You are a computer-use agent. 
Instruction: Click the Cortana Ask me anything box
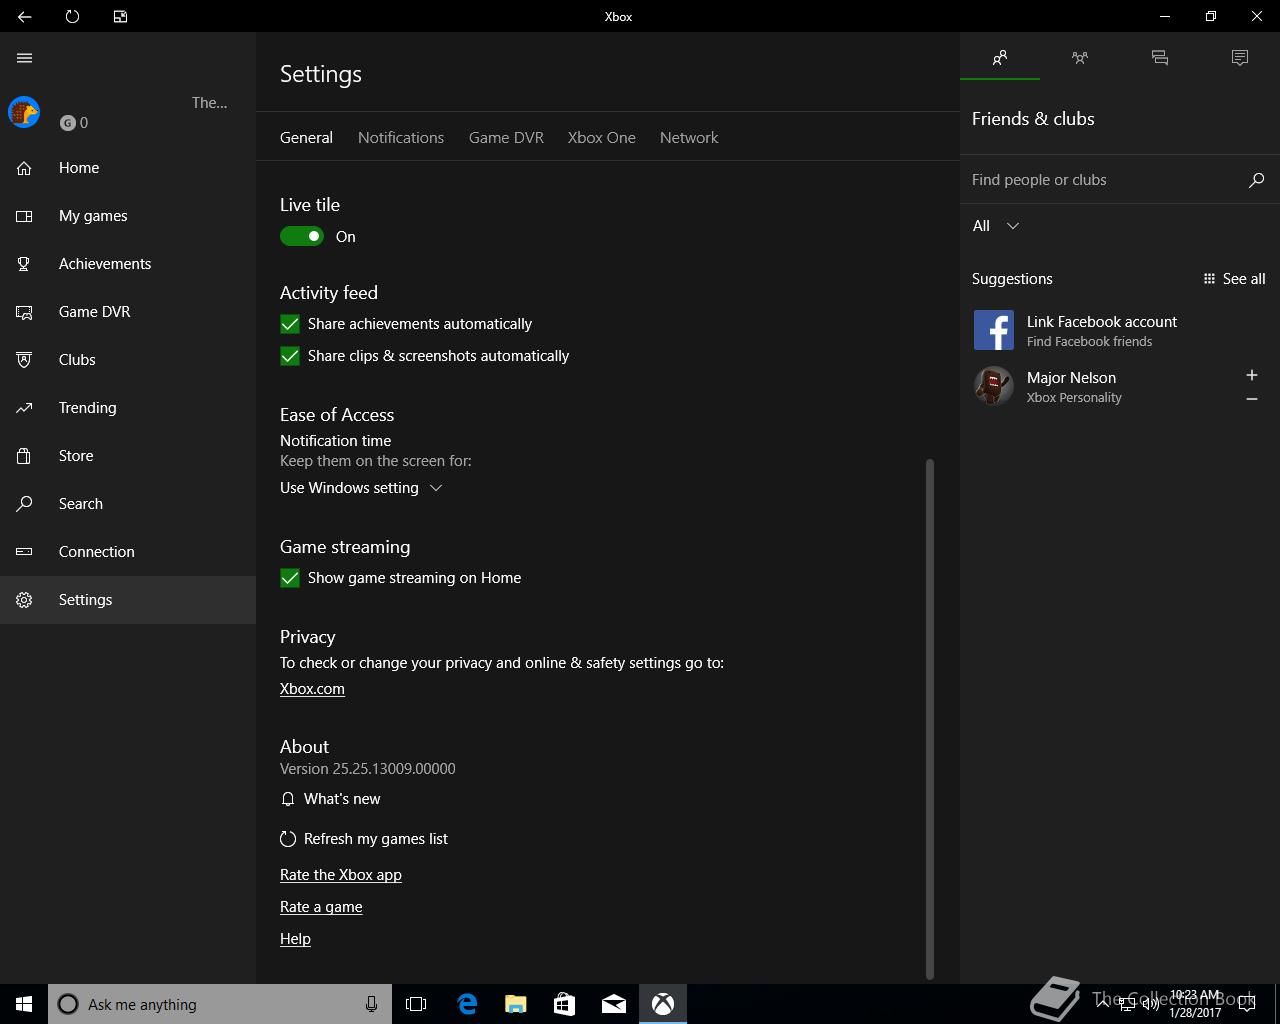tap(219, 1004)
